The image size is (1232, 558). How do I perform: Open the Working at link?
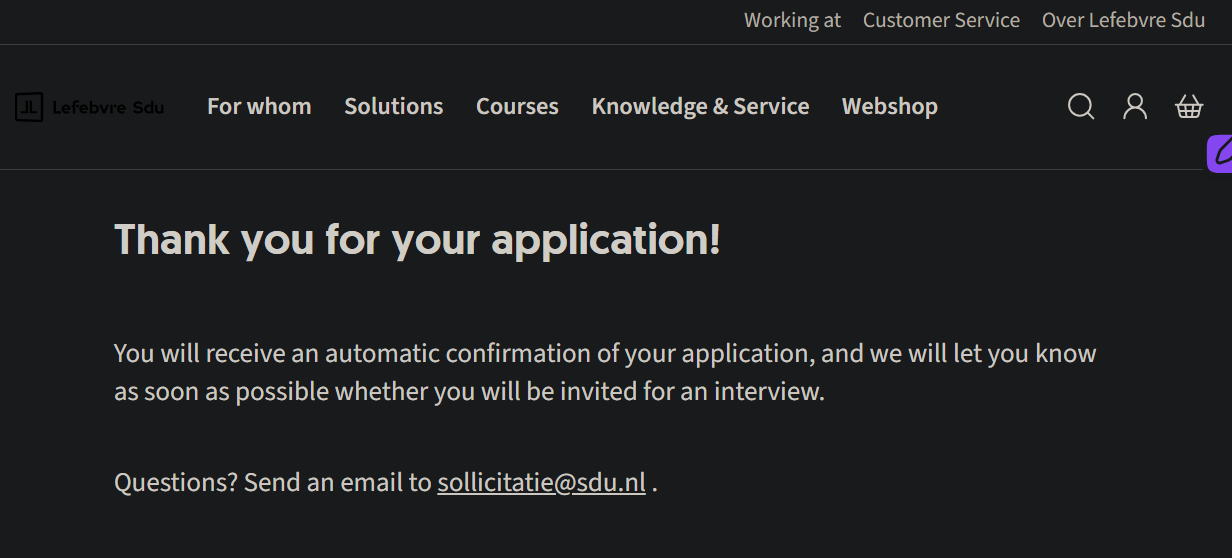pos(792,20)
